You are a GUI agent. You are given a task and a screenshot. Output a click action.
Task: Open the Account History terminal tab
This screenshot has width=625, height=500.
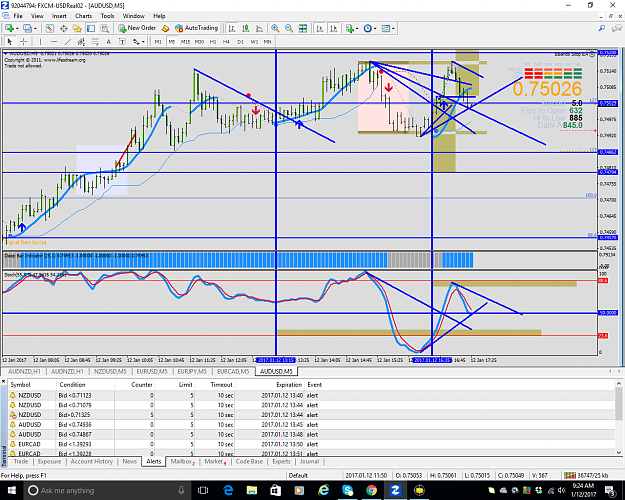pos(92,461)
